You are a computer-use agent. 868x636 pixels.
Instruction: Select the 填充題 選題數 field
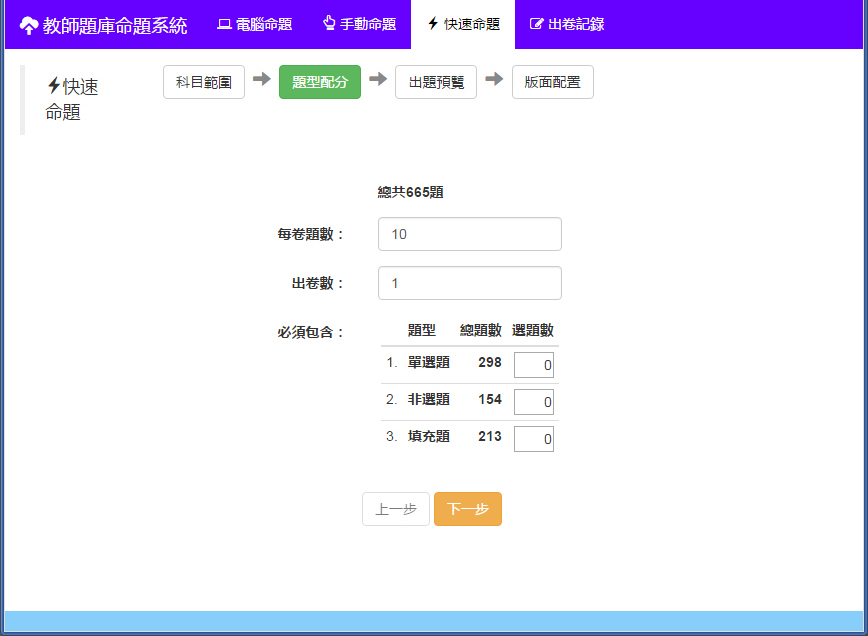[533, 438]
